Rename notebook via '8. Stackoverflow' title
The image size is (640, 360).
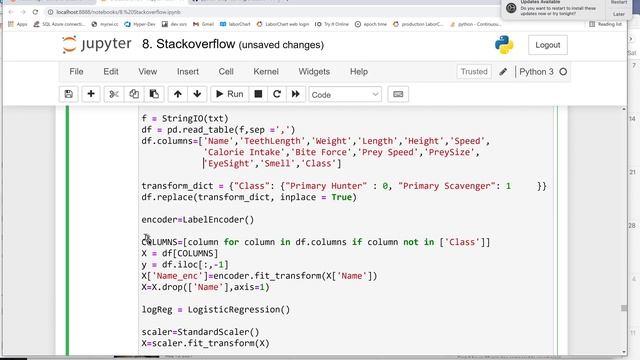point(188,44)
